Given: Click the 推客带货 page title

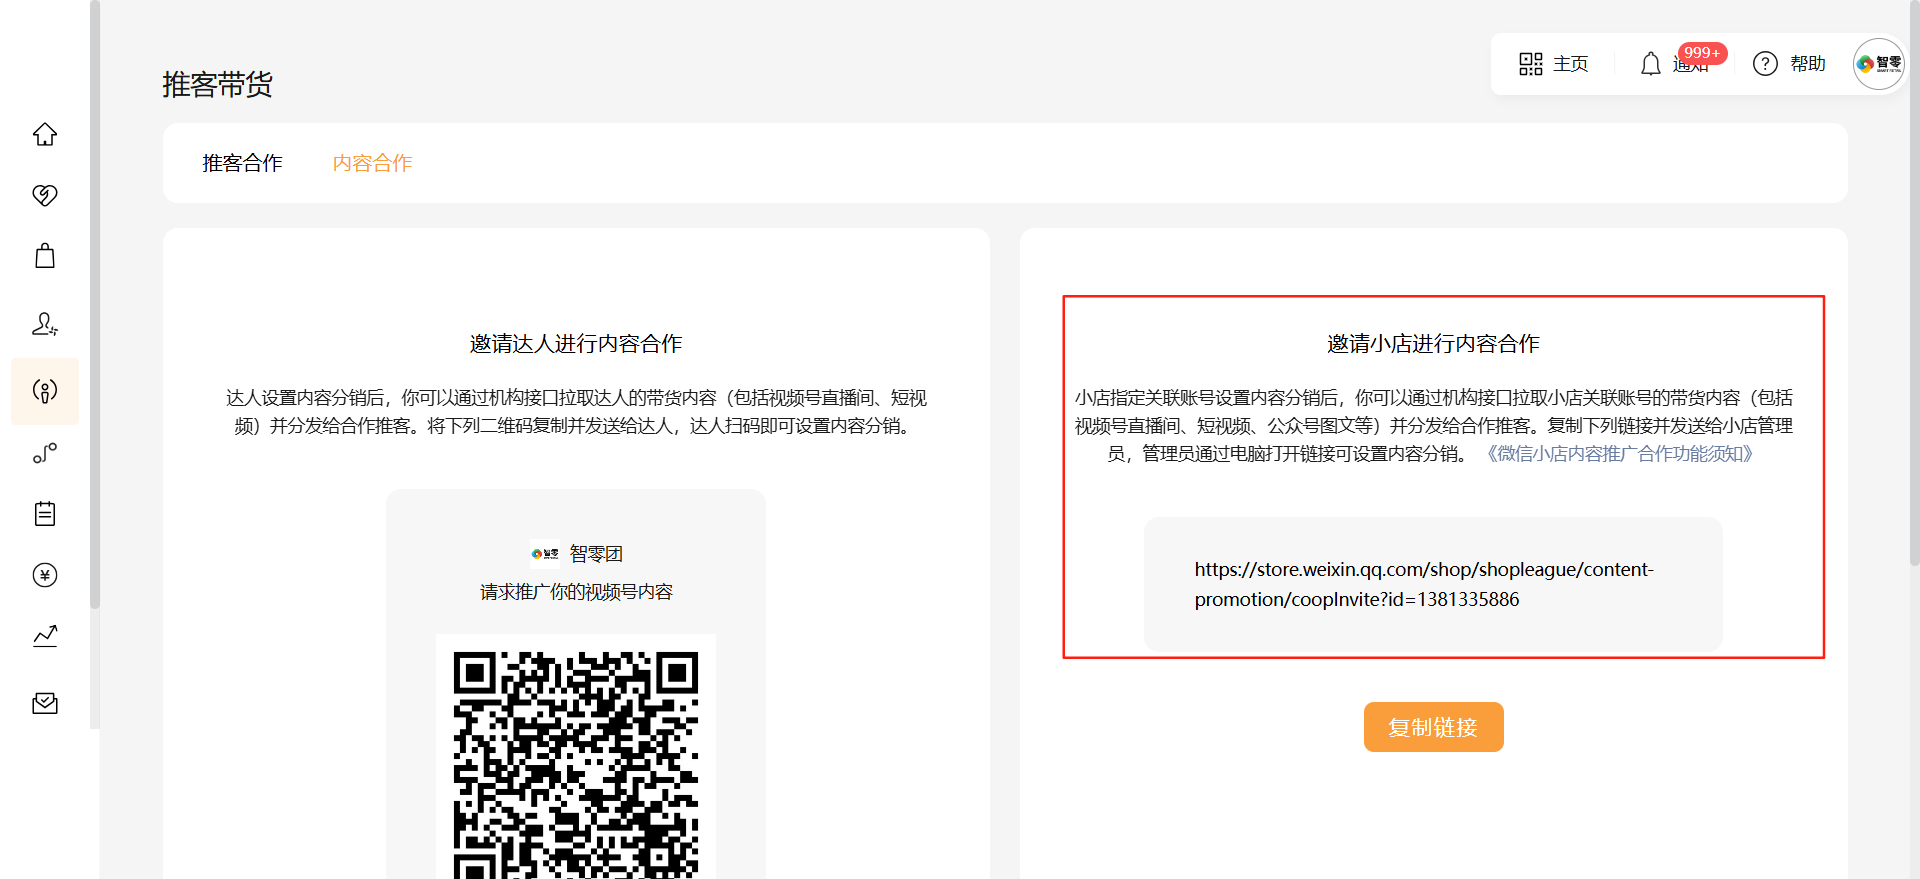Looking at the screenshot, I should [x=218, y=84].
